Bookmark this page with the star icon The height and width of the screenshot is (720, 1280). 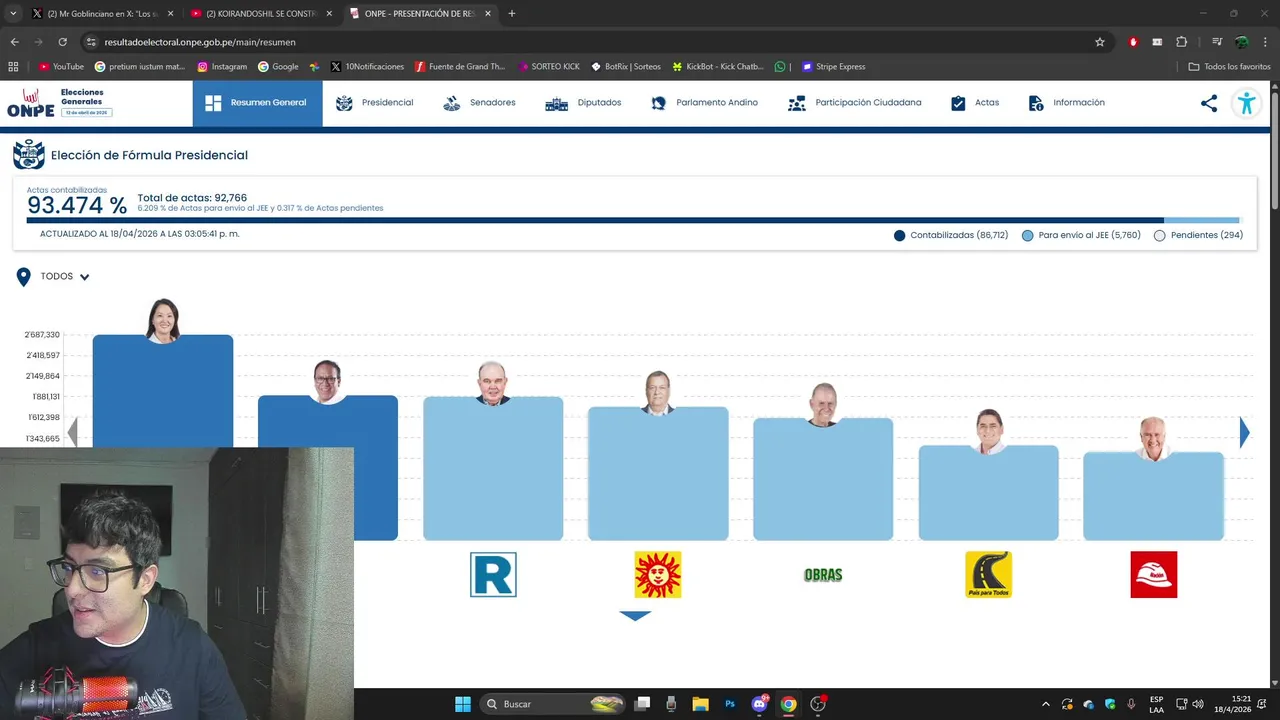tap(1100, 42)
